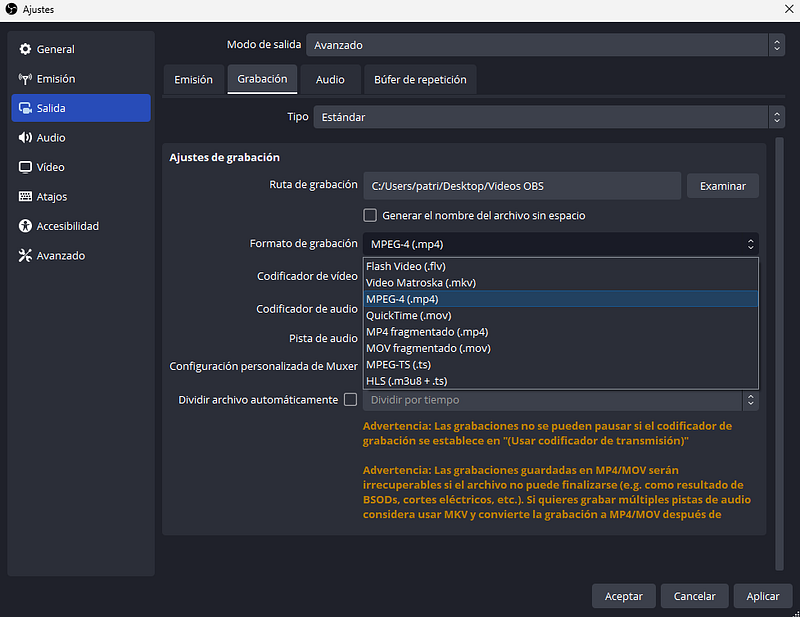Click the Ruta de grabación path field
The height and width of the screenshot is (617, 800).
coord(522,186)
